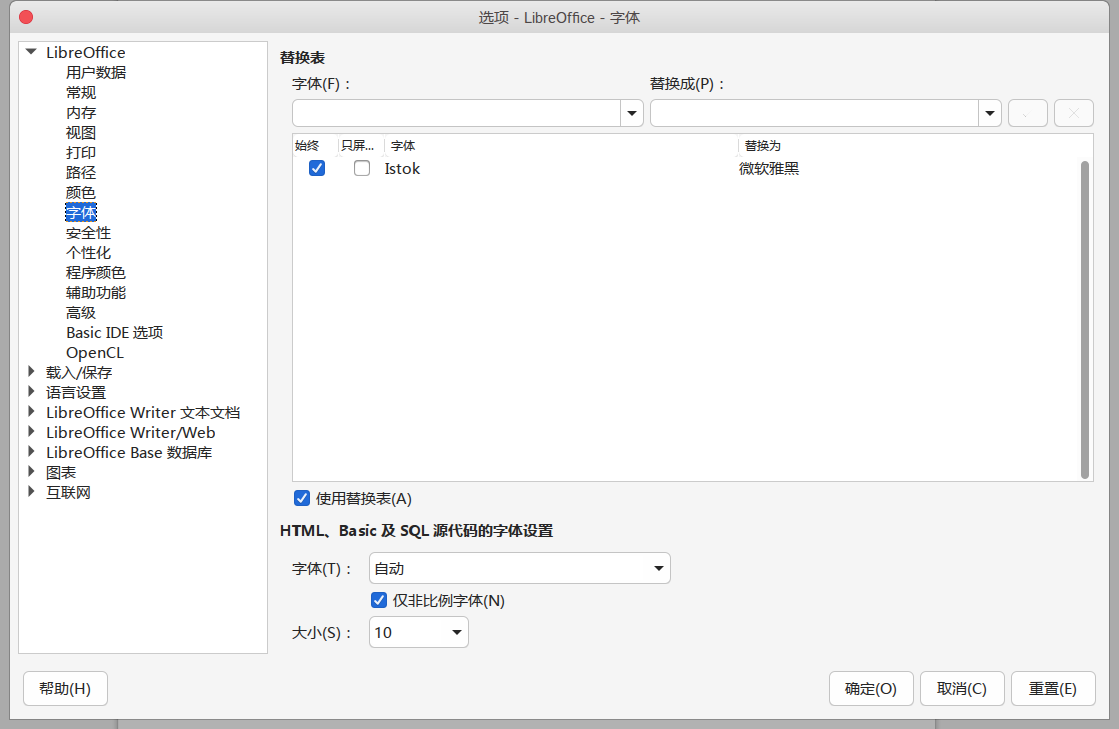Select 视图 in options tree
1119x729 pixels.
[x=81, y=133]
